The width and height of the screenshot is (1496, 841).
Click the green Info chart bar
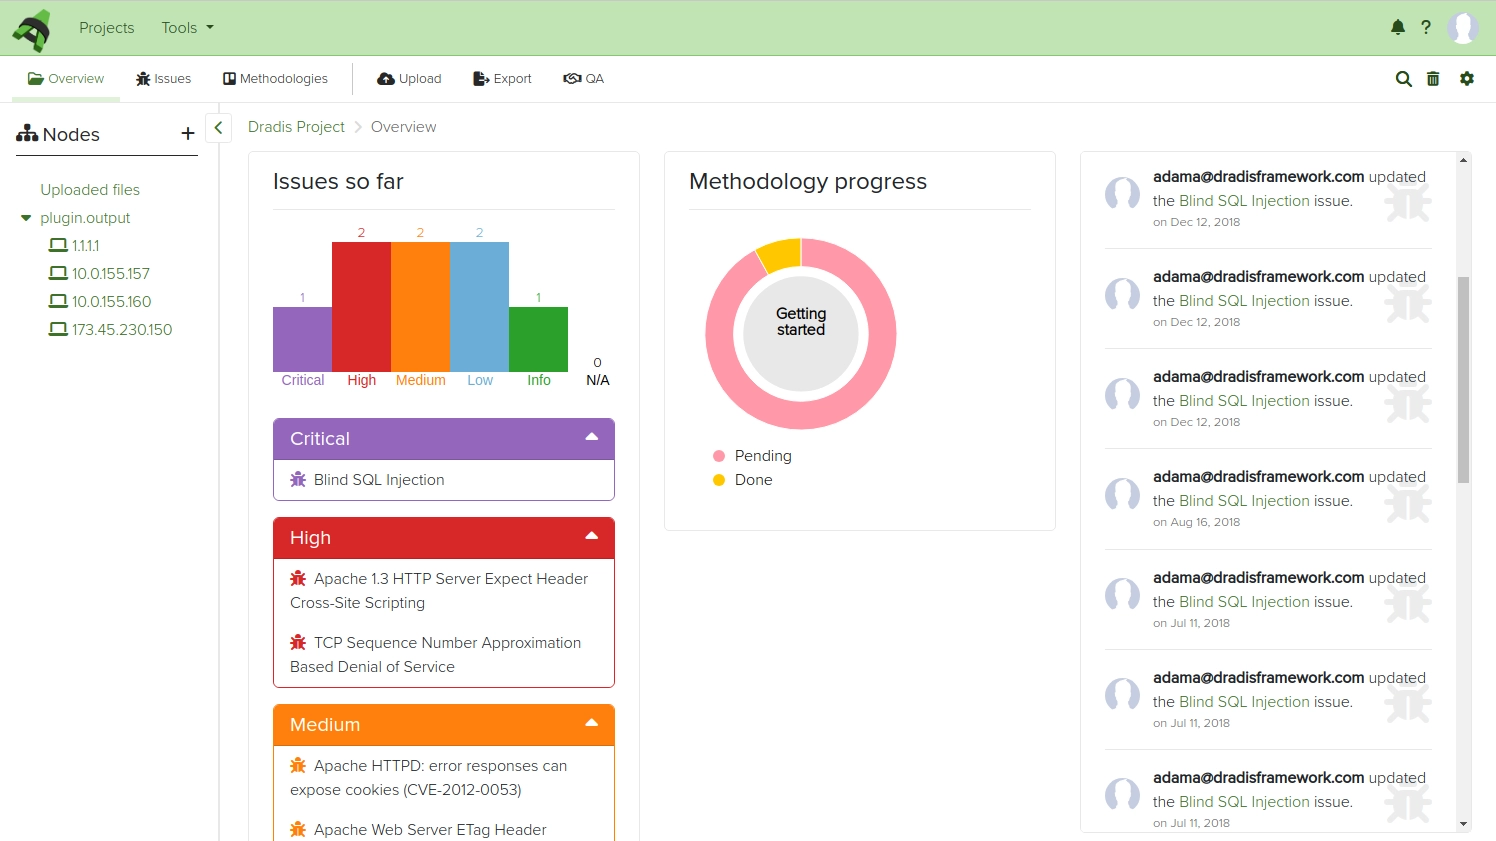pyautogui.click(x=538, y=339)
